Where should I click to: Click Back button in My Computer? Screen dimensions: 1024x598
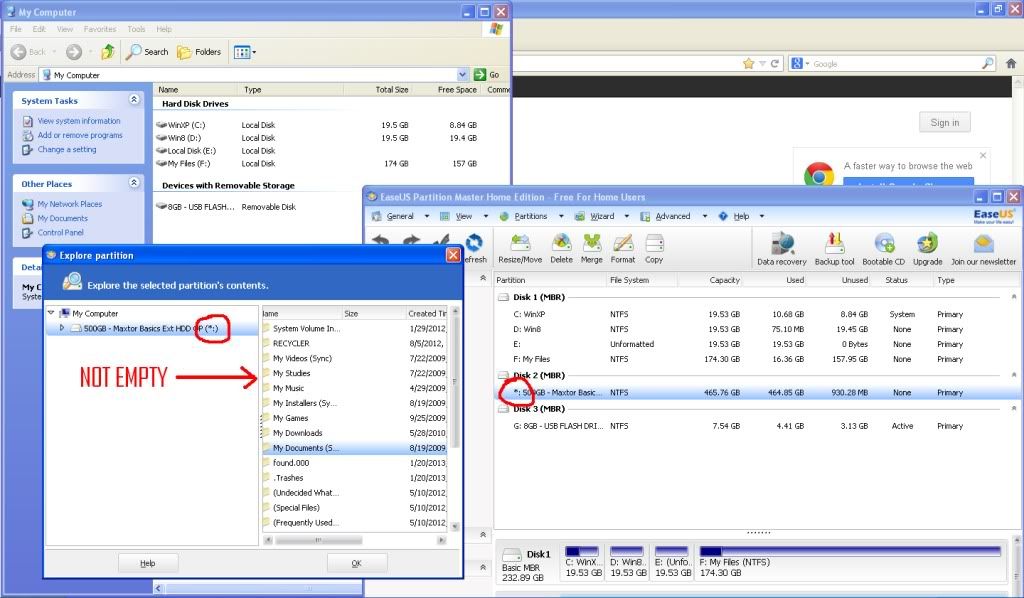pyautogui.click(x=29, y=52)
